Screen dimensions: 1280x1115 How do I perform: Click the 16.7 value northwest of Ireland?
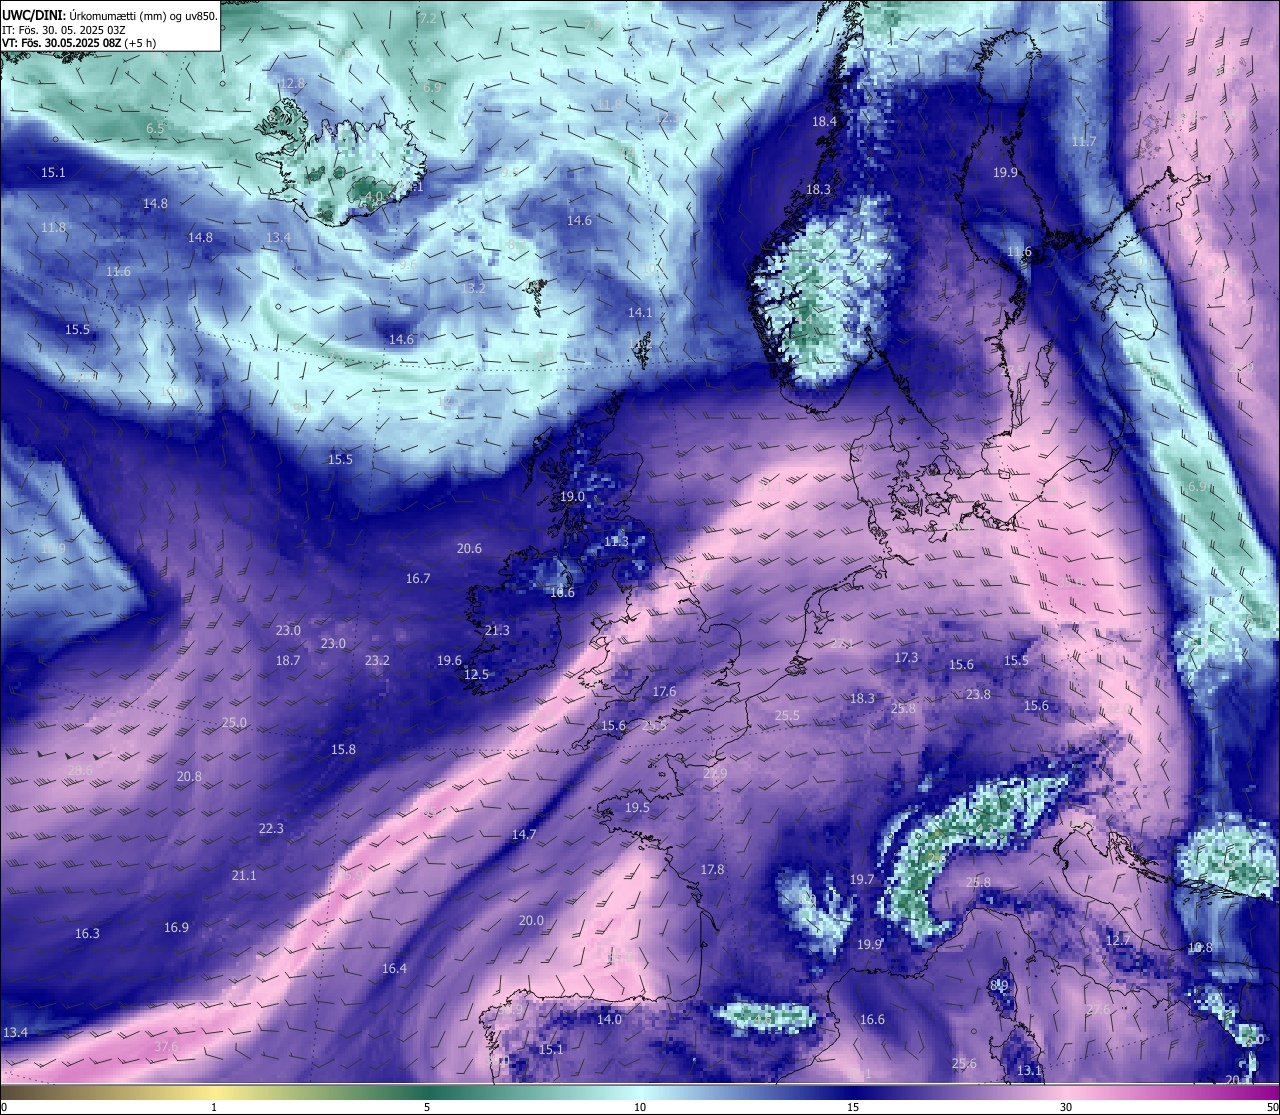click(418, 579)
